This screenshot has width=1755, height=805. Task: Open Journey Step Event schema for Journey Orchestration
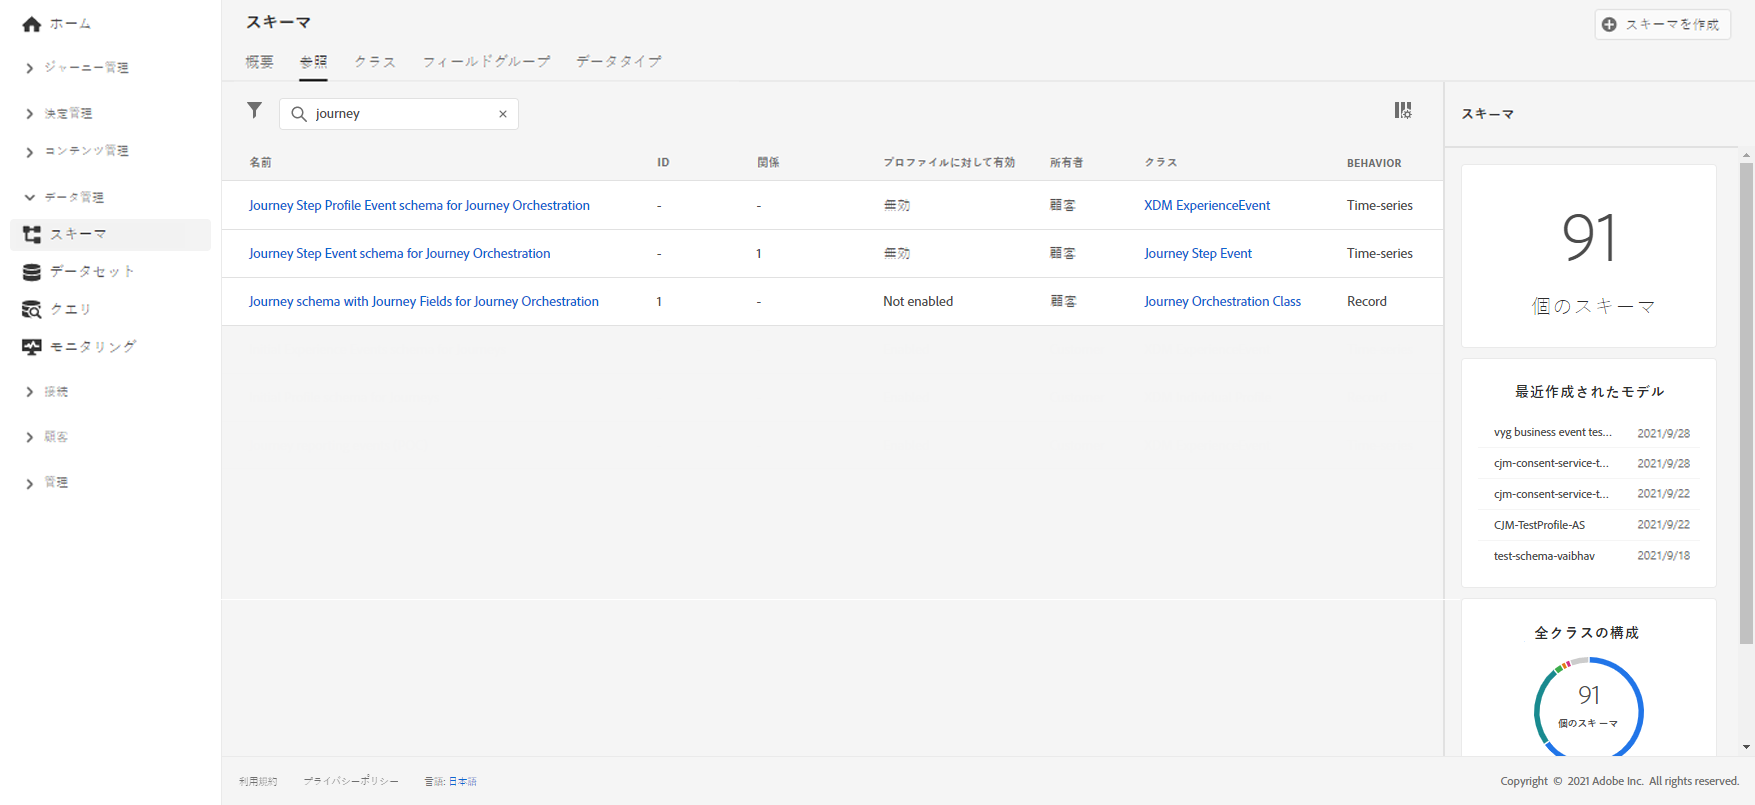coord(399,254)
